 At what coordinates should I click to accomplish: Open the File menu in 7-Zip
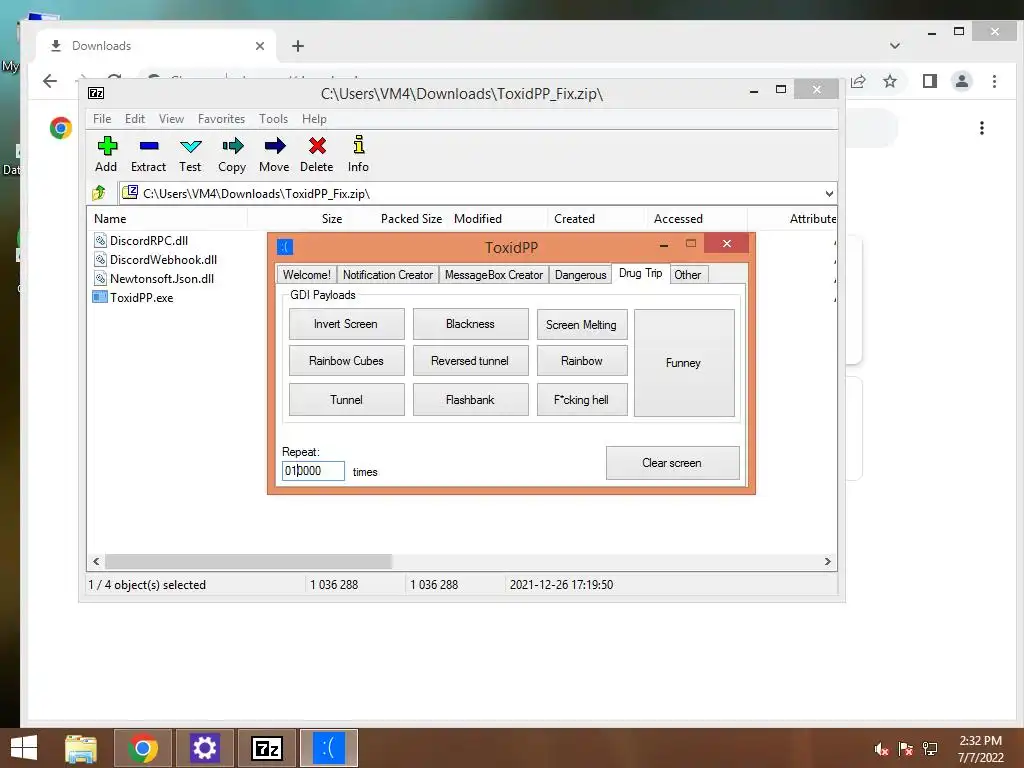pos(102,118)
